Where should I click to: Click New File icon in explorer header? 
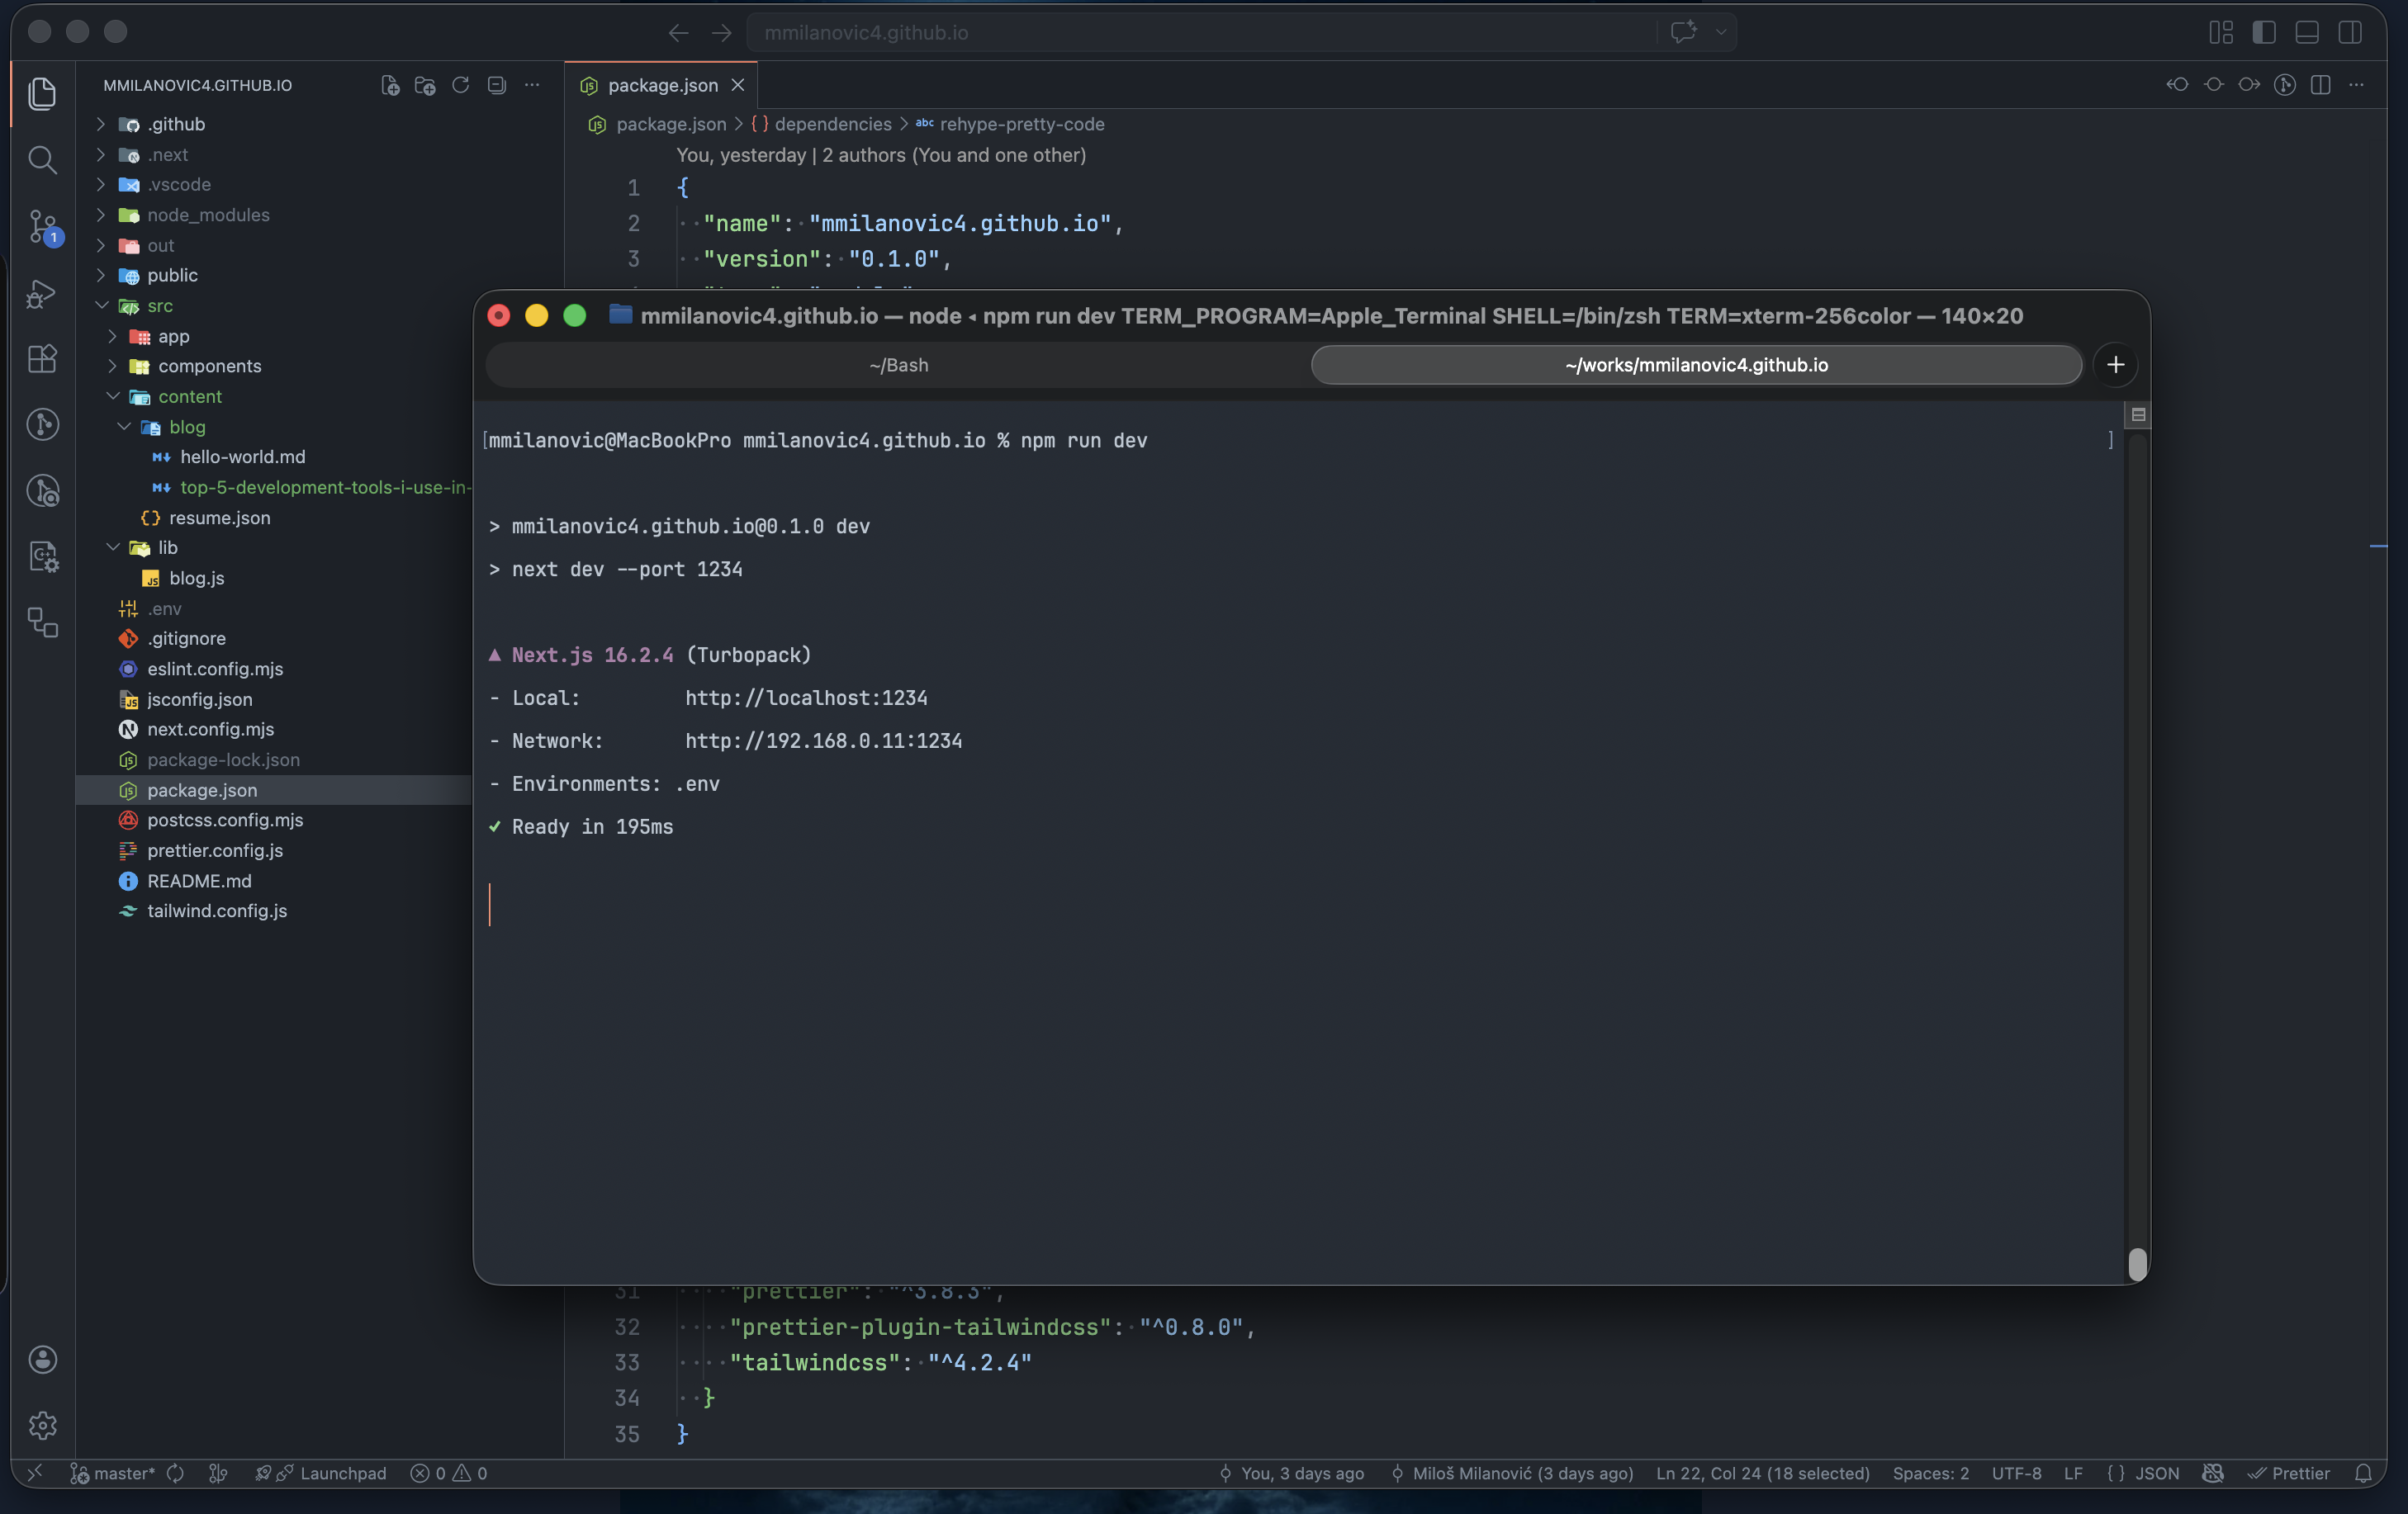coord(391,85)
